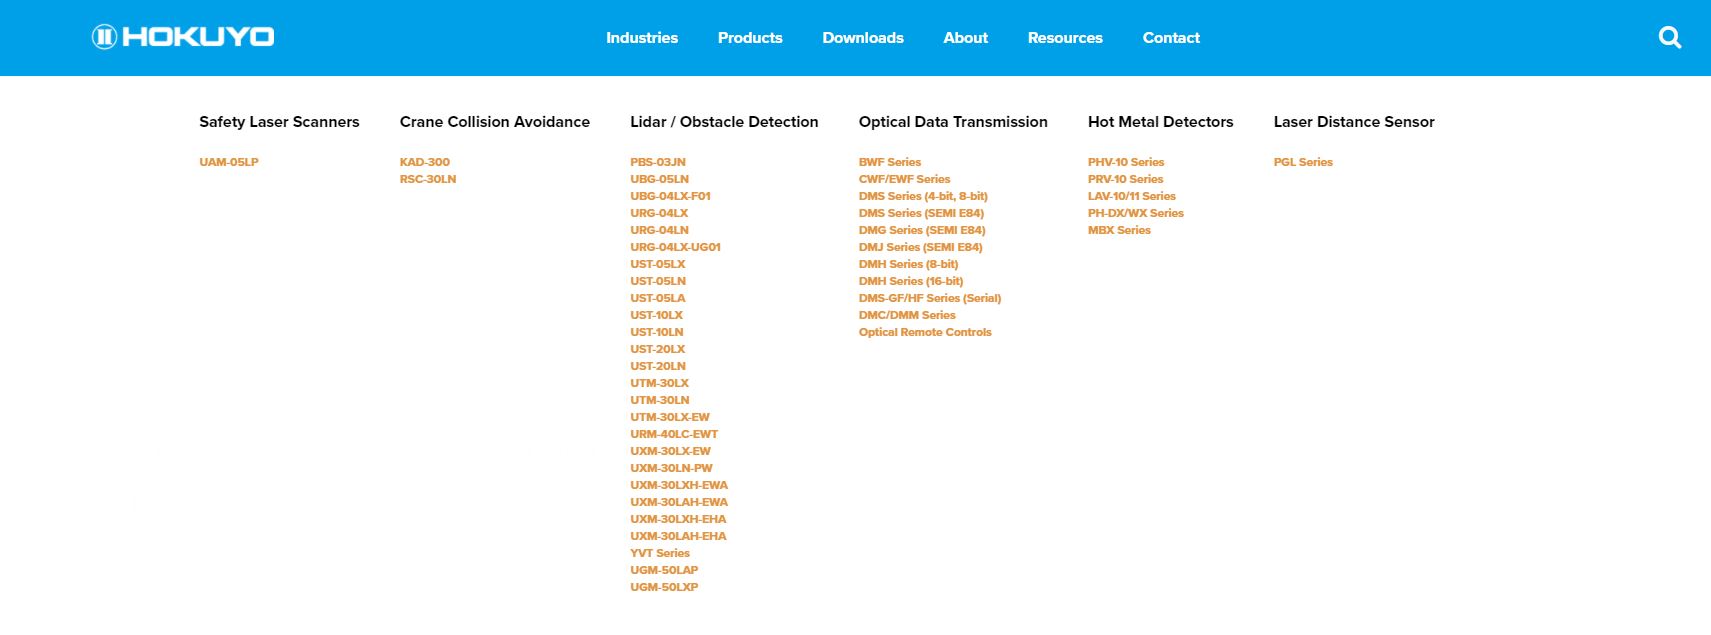Open the LAV-10/11 Series link
Viewport: 1711px width, 635px height.
point(1132,196)
